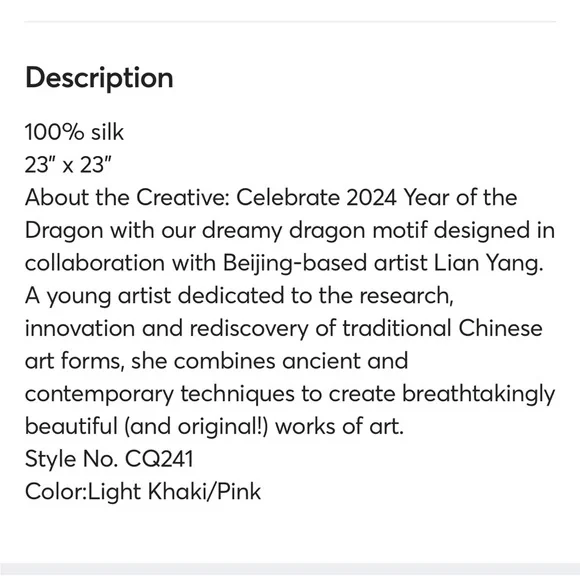The height and width of the screenshot is (580, 580).
Task: Click the phrase "(and original!)"
Action: click(x=196, y=426)
